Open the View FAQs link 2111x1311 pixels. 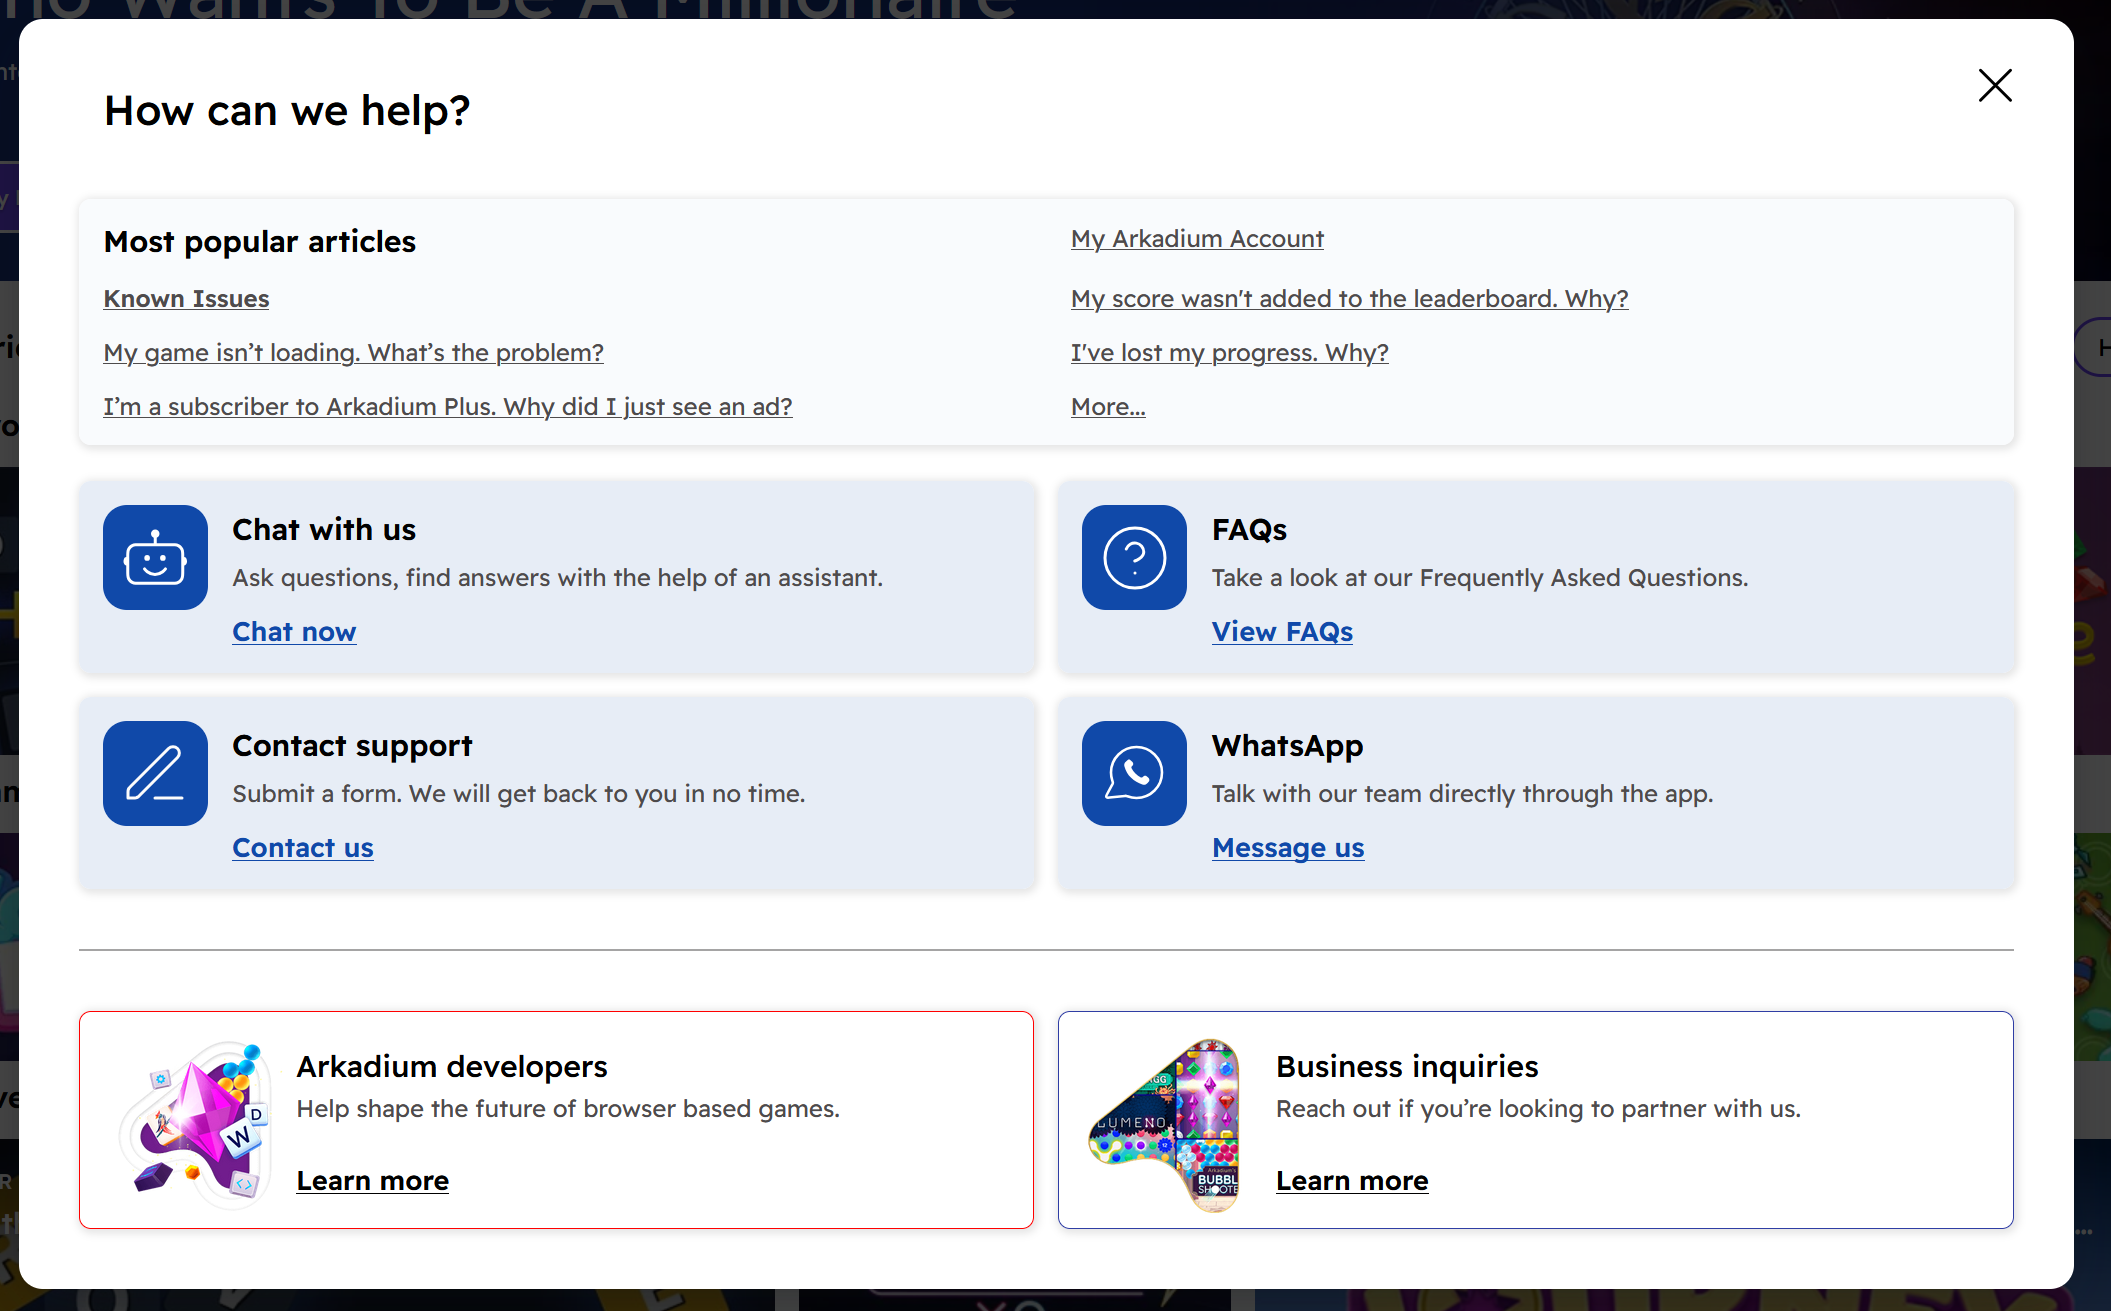tap(1282, 632)
